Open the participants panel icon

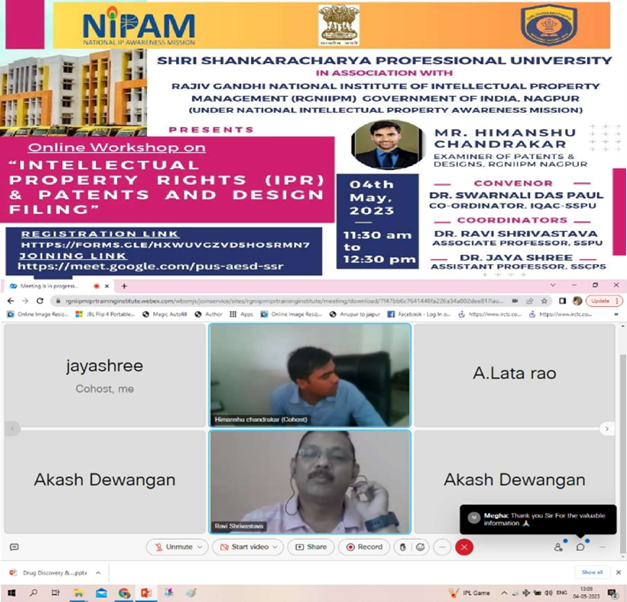(558, 547)
